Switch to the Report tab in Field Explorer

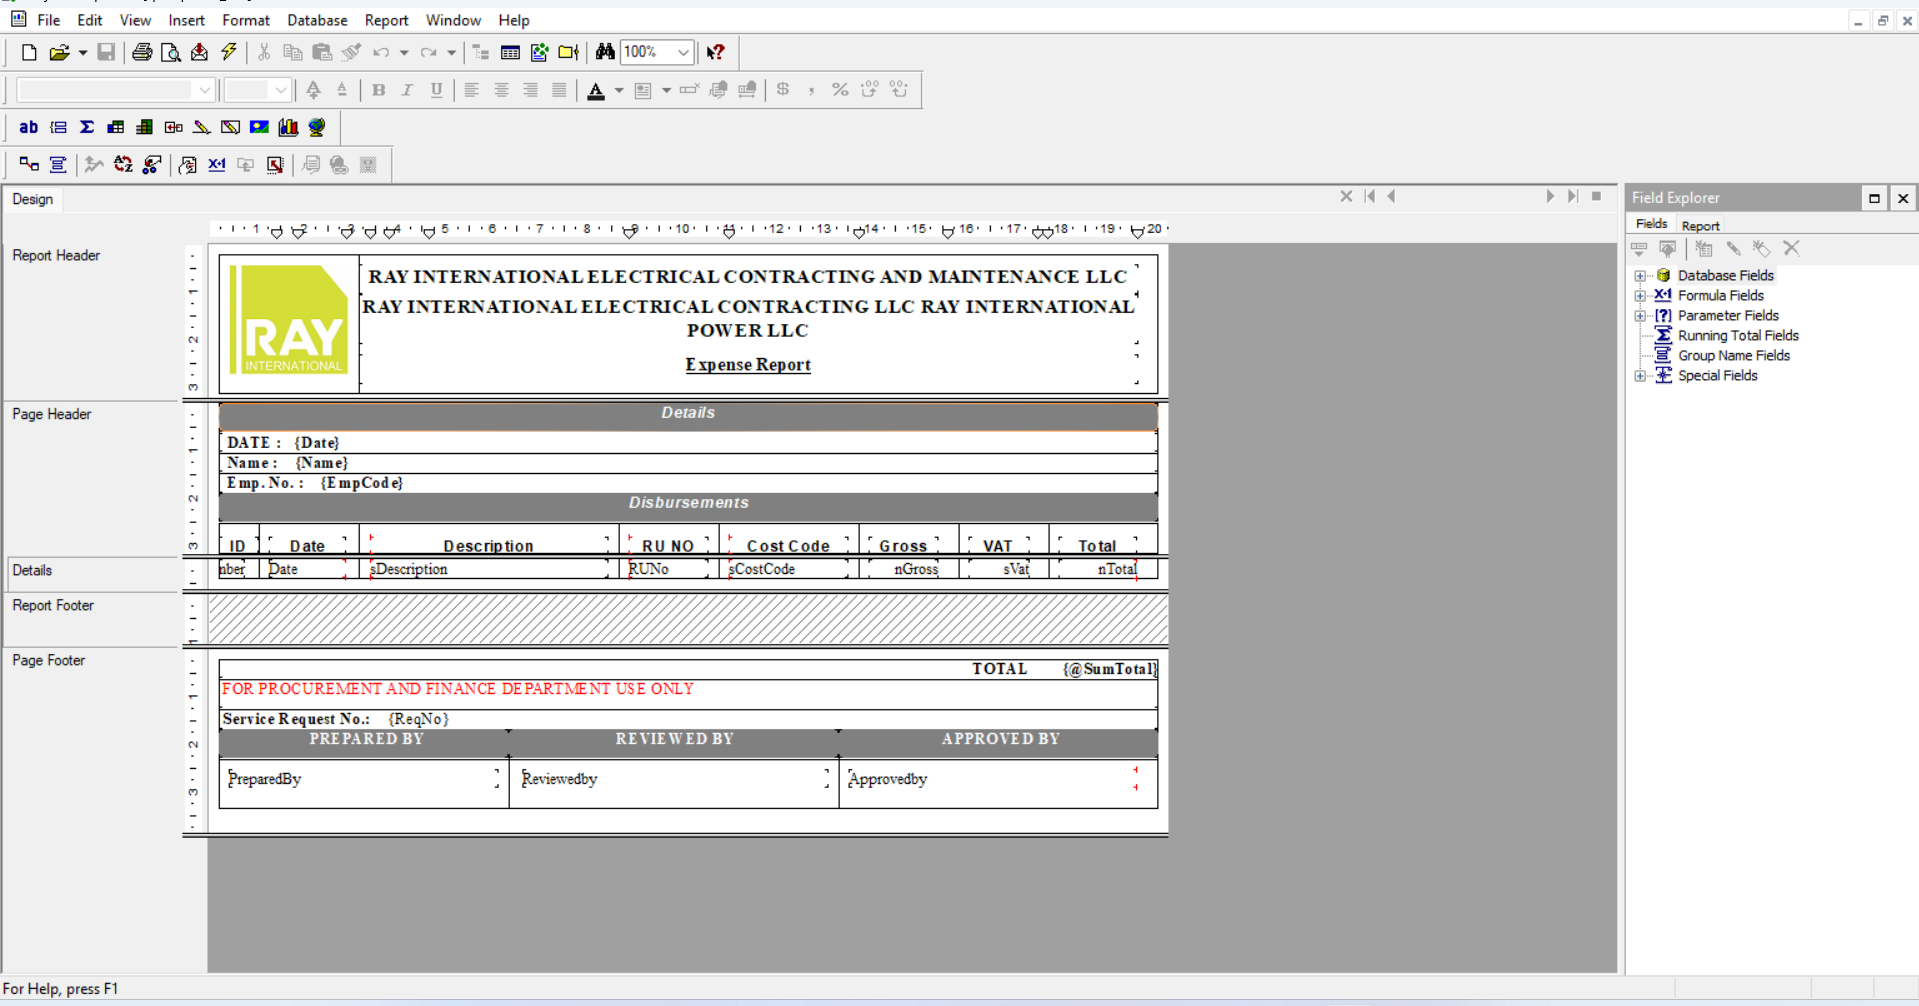(x=1700, y=226)
